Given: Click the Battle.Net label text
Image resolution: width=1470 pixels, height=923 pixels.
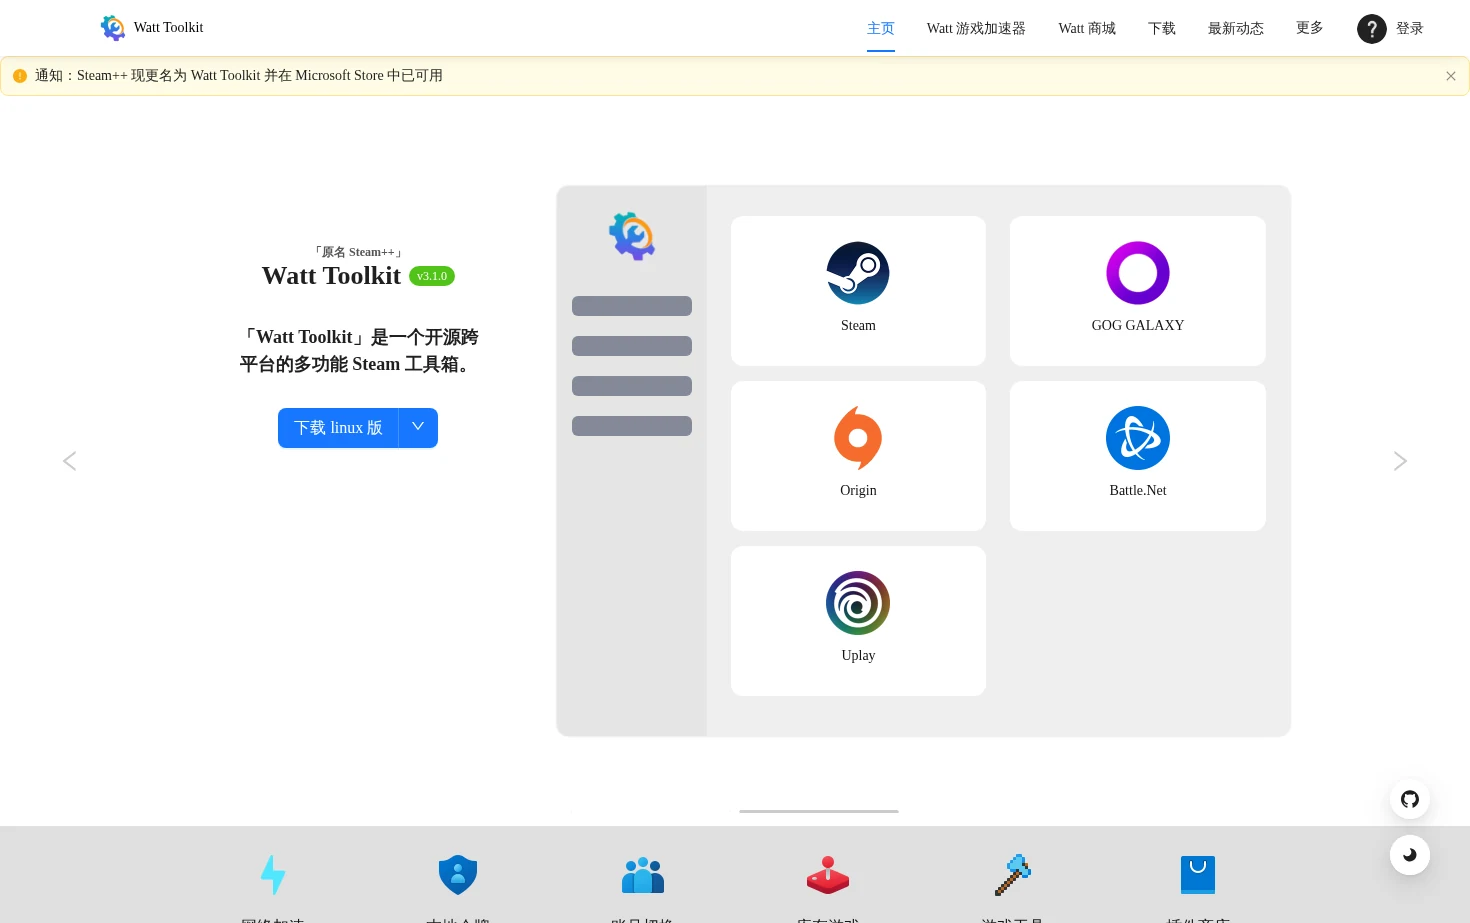Looking at the screenshot, I should tap(1138, 491).
